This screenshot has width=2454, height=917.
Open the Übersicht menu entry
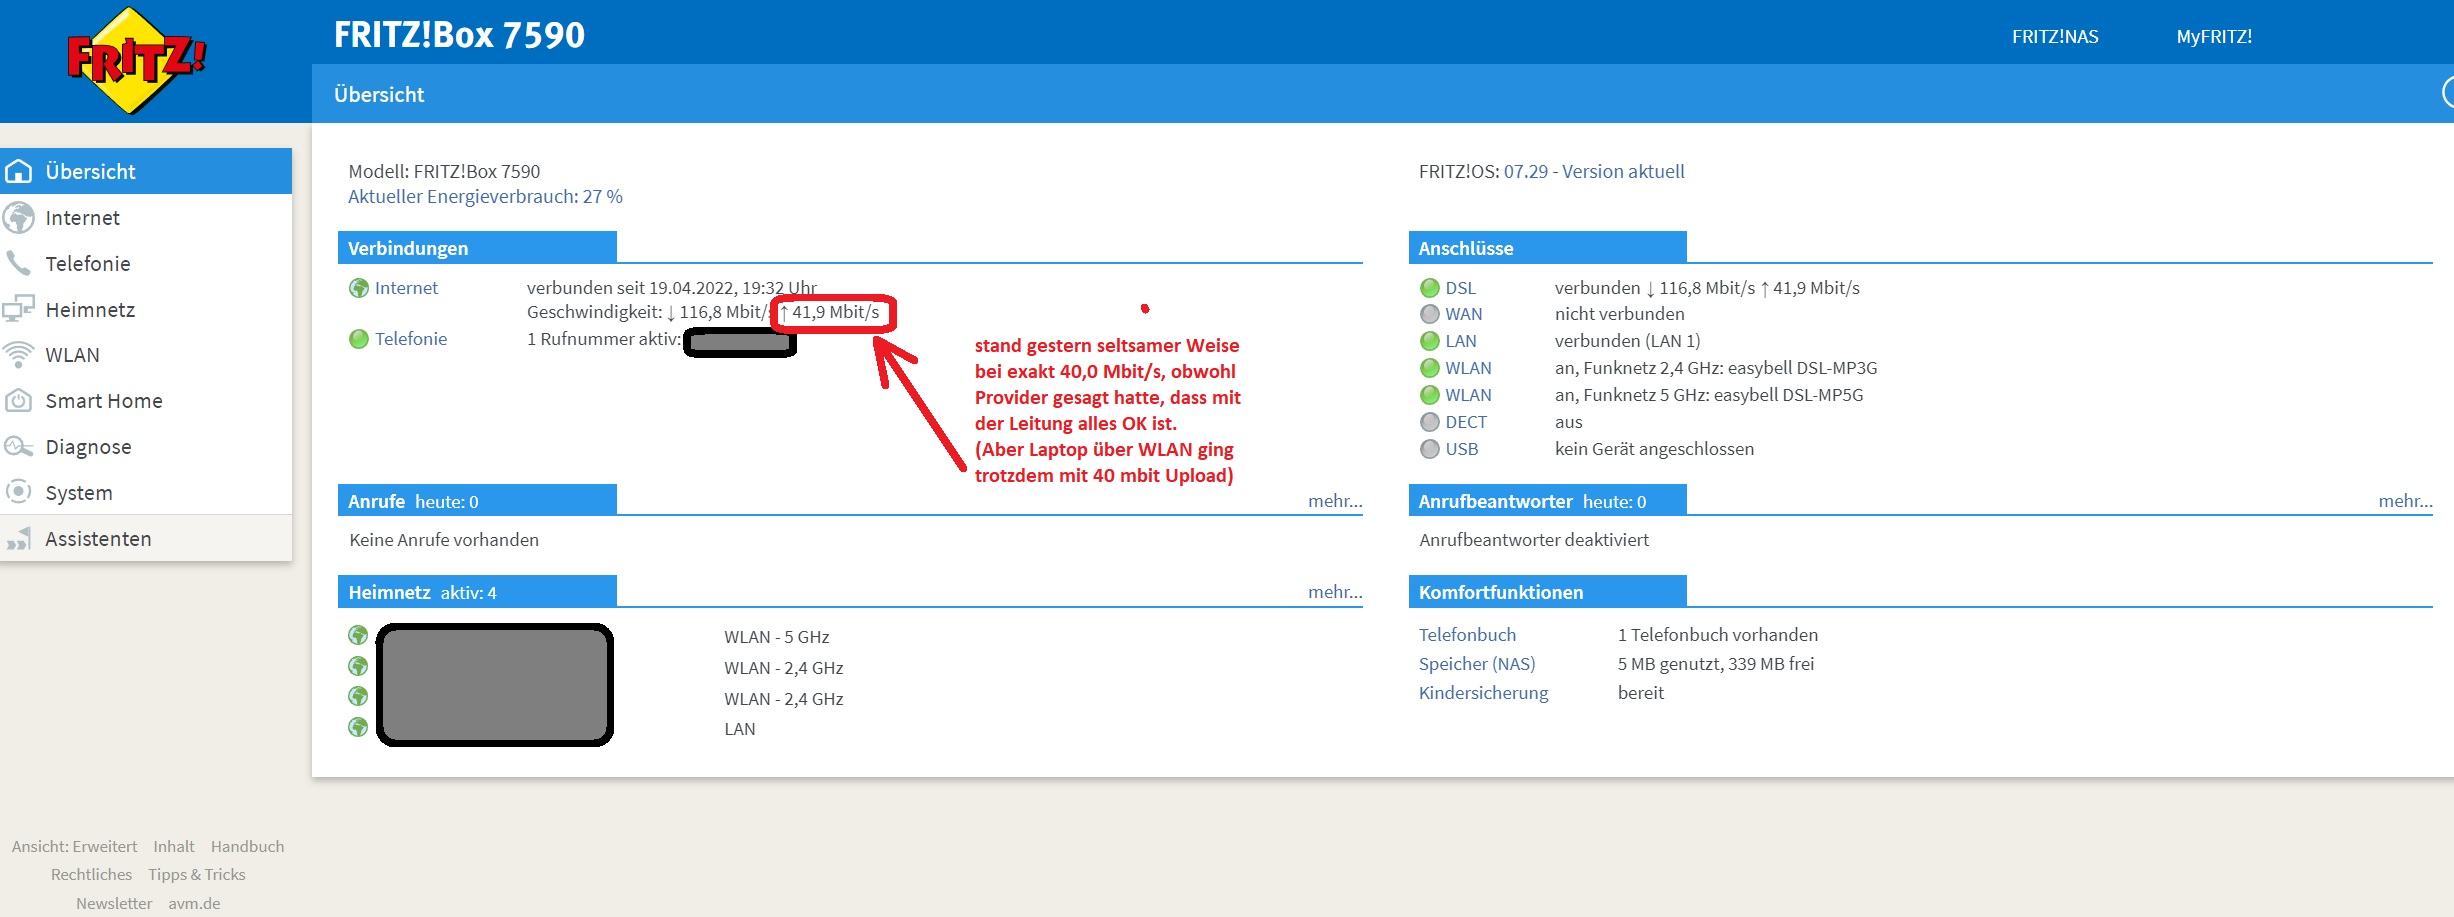146,171
